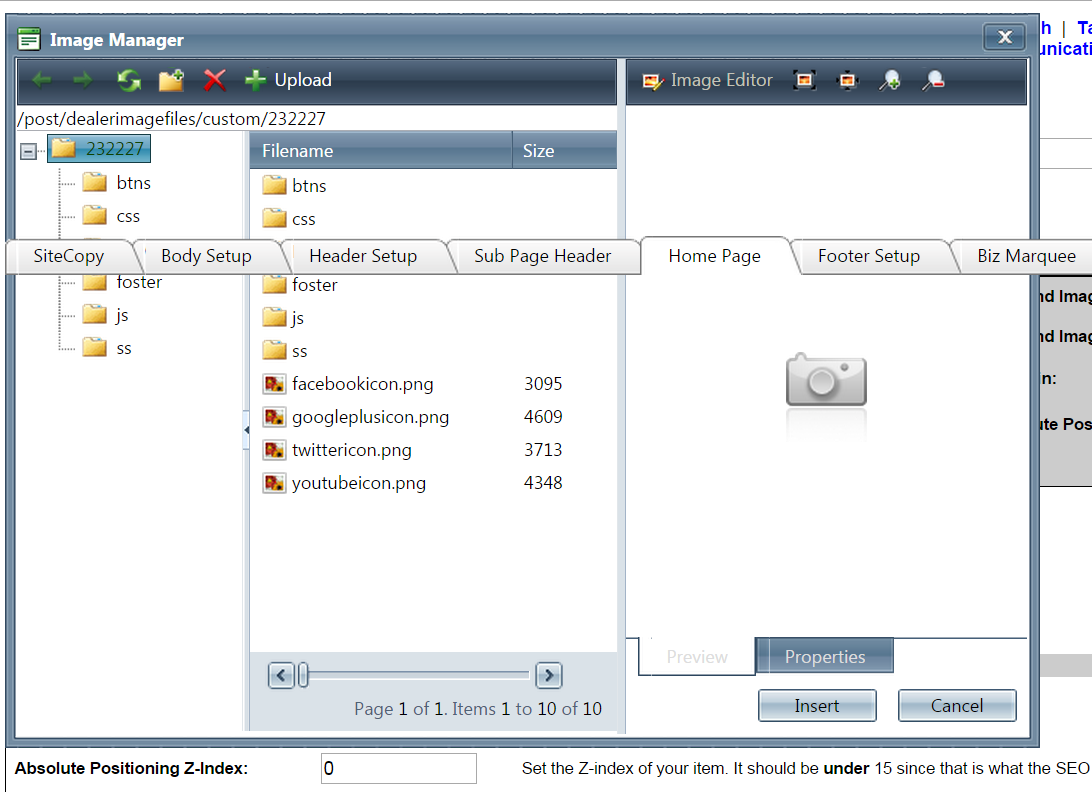Click the pager slider handle
Image resolution: width=1092 pixels, height=792 pixels.
[x=303, y=675]
